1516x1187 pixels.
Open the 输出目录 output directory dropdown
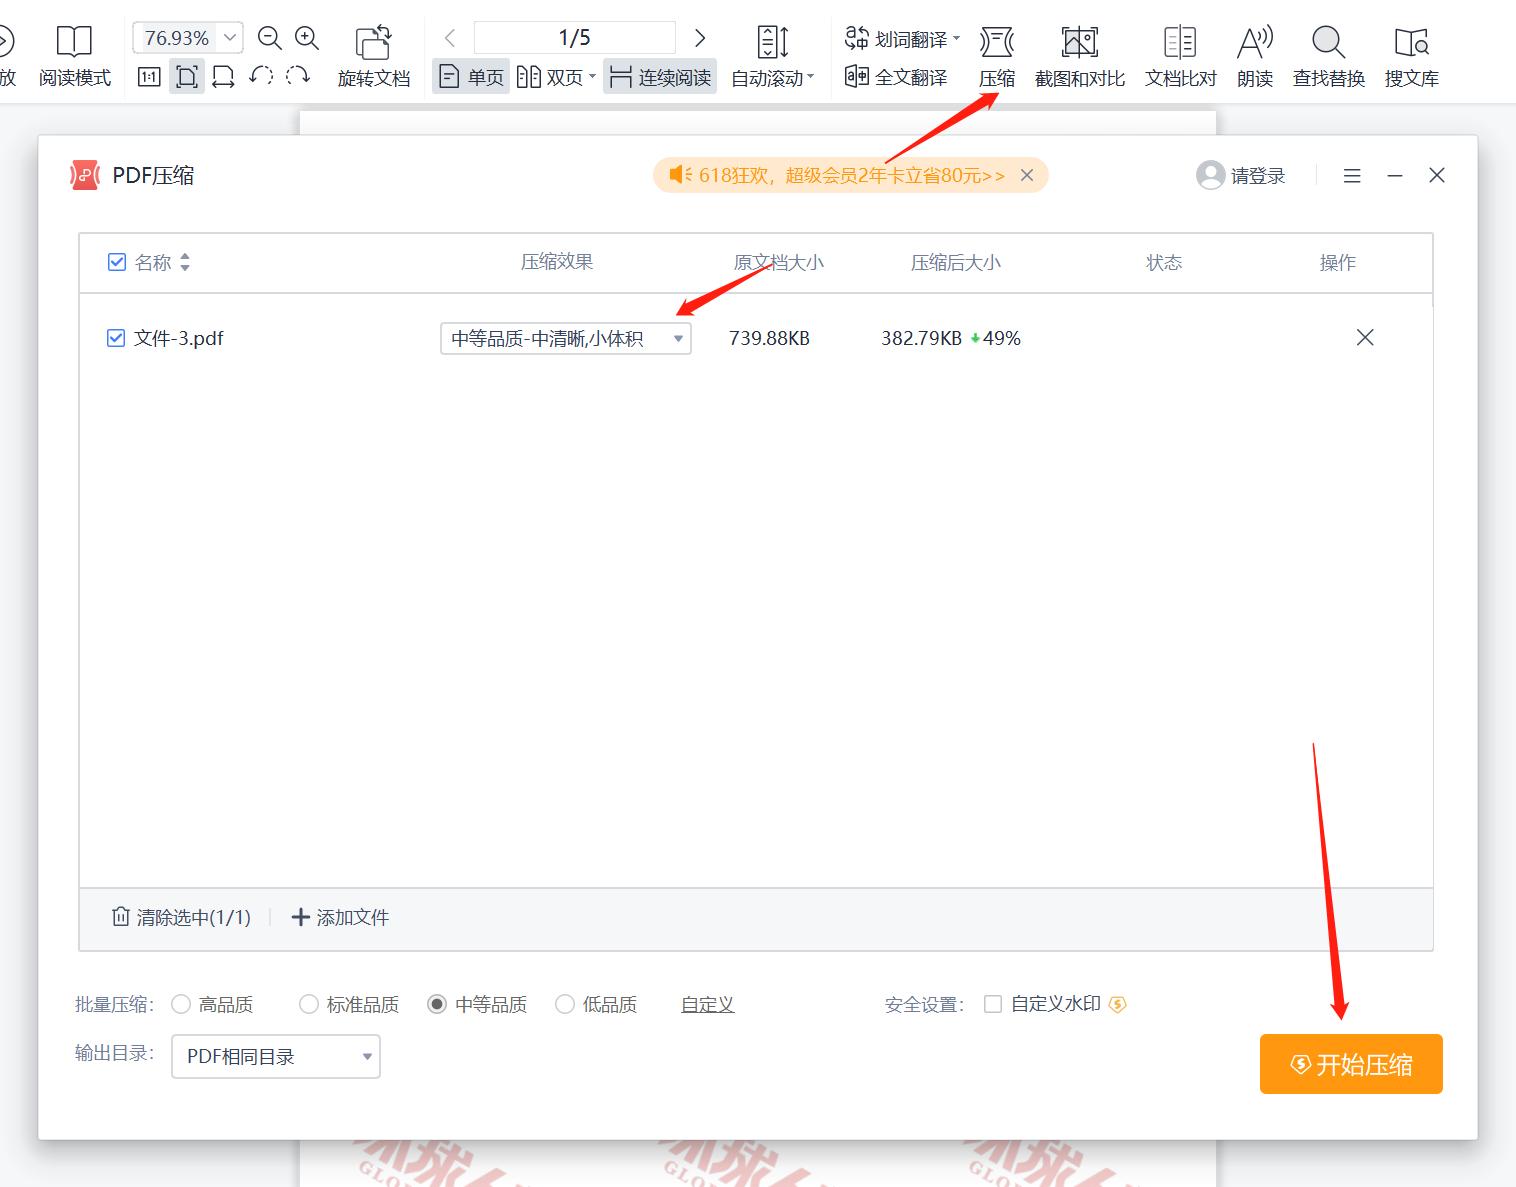(x=274, y=1056)
